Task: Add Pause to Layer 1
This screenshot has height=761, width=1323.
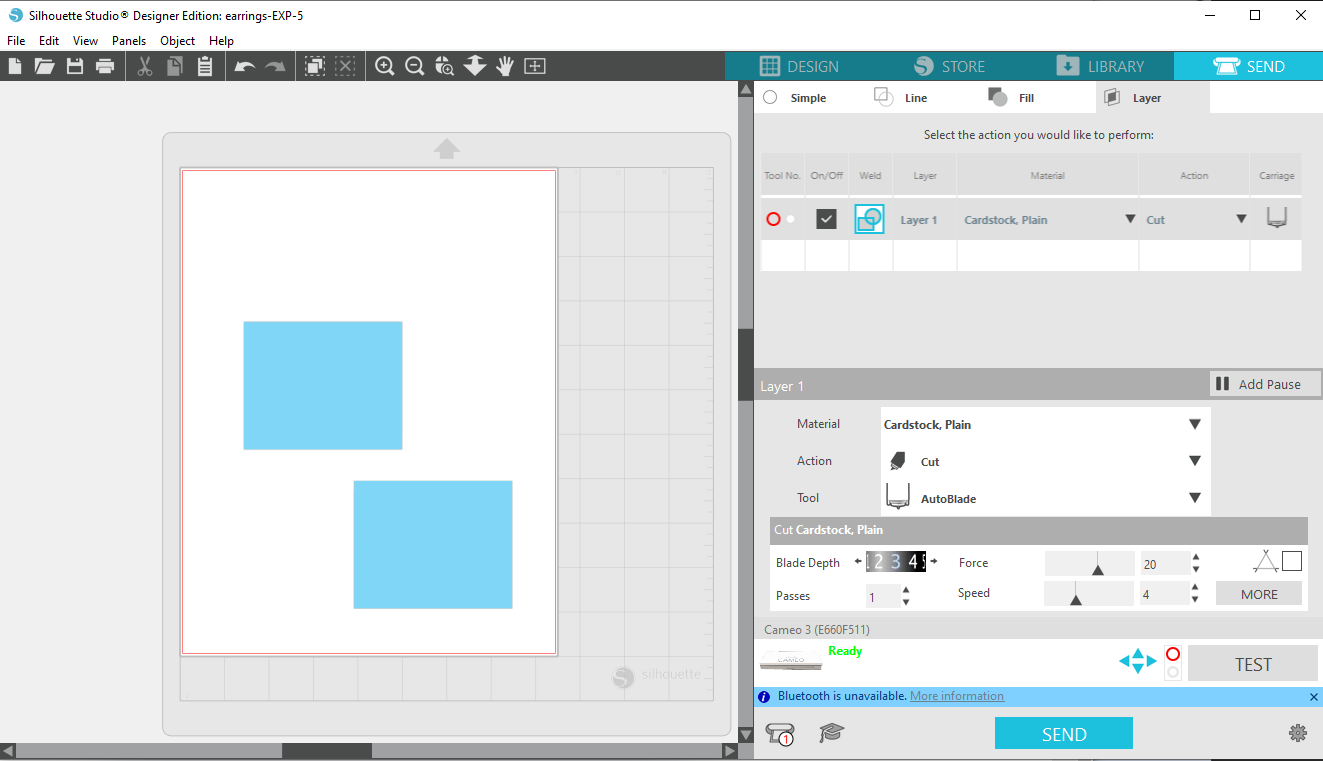Action: pos(1265,384)
